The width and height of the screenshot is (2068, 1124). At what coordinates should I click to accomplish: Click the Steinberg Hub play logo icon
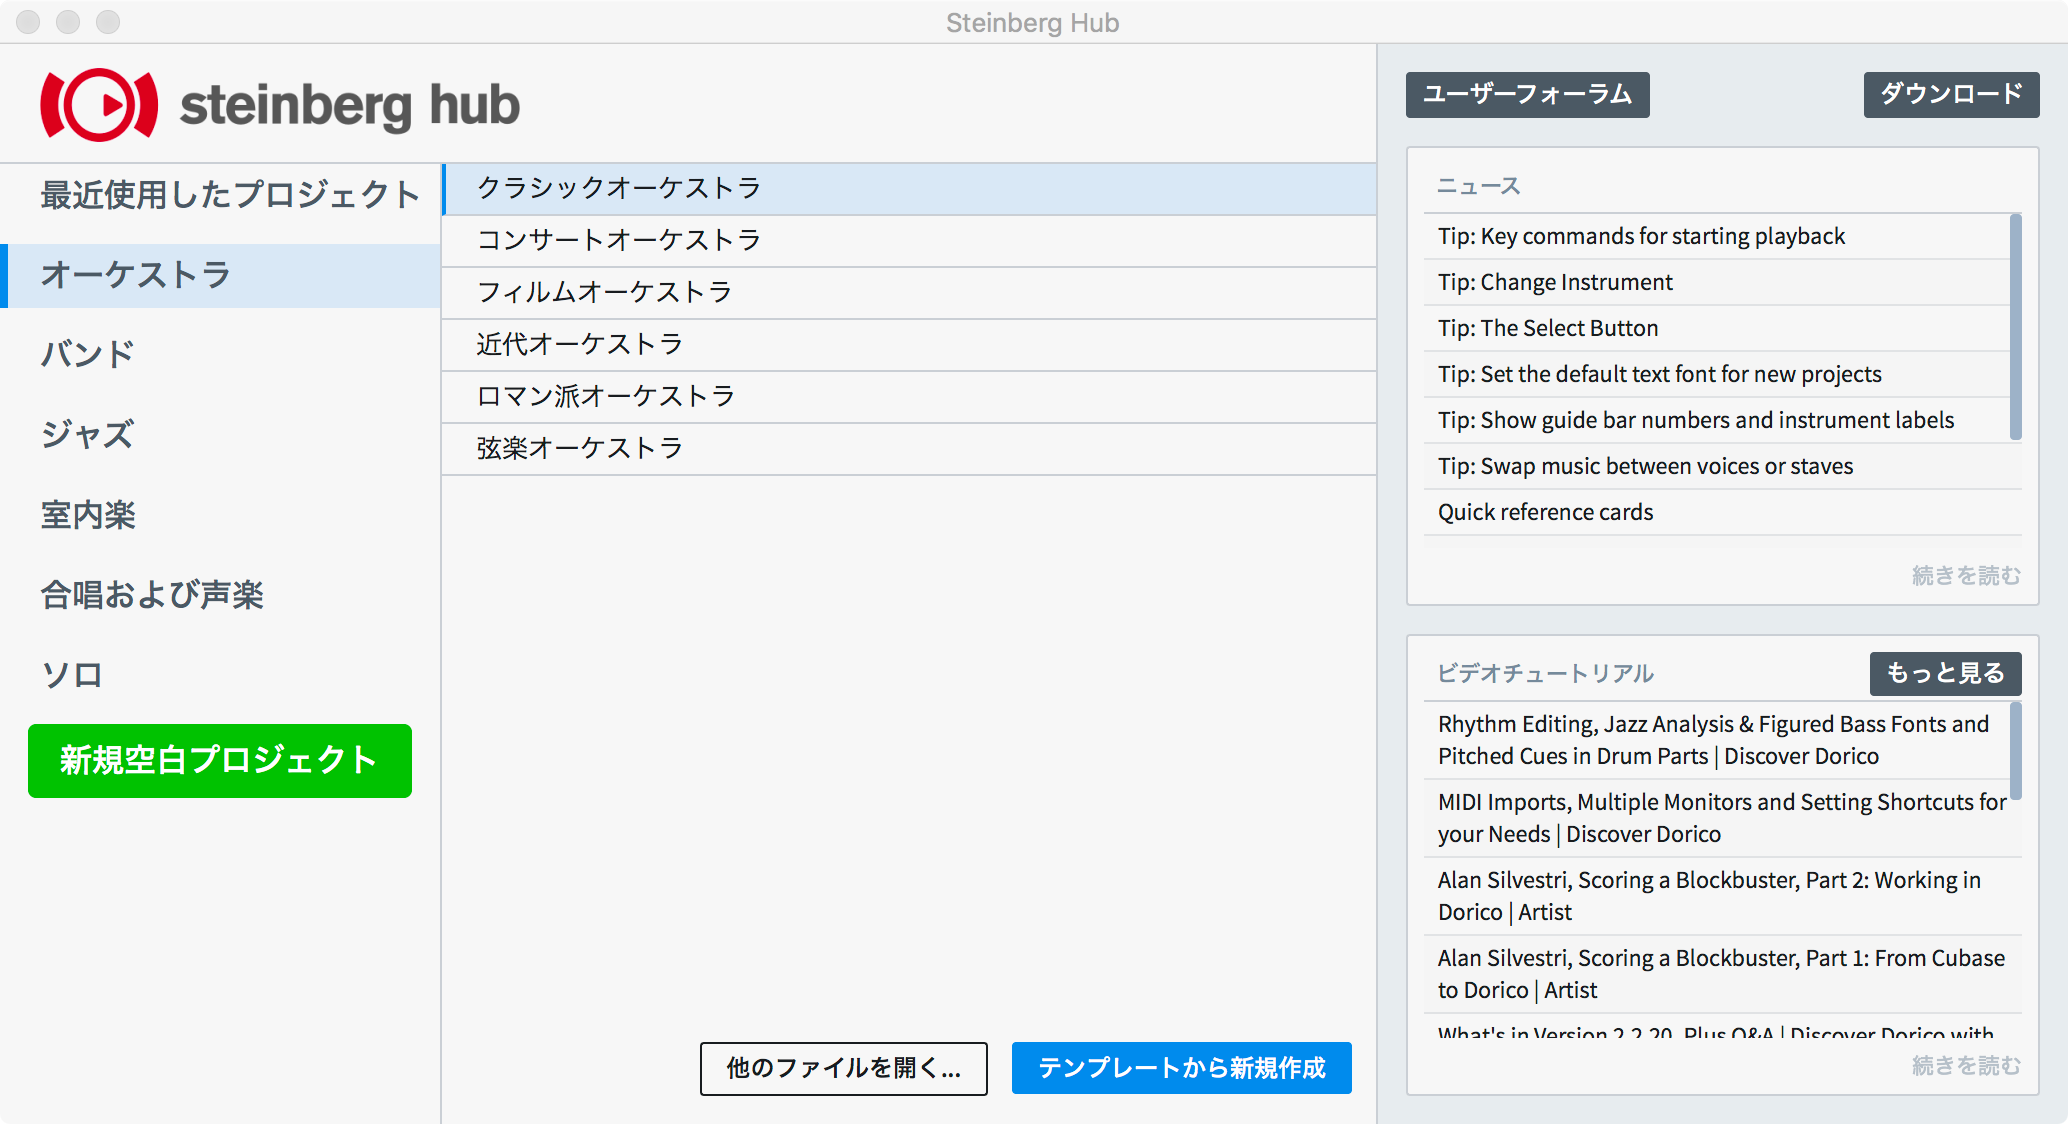[x=99, y=105]
